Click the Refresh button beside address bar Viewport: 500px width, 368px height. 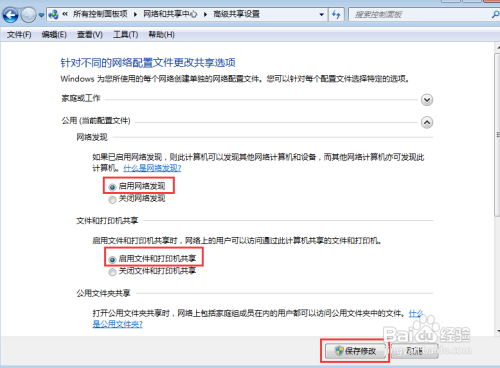click(336, 14)
